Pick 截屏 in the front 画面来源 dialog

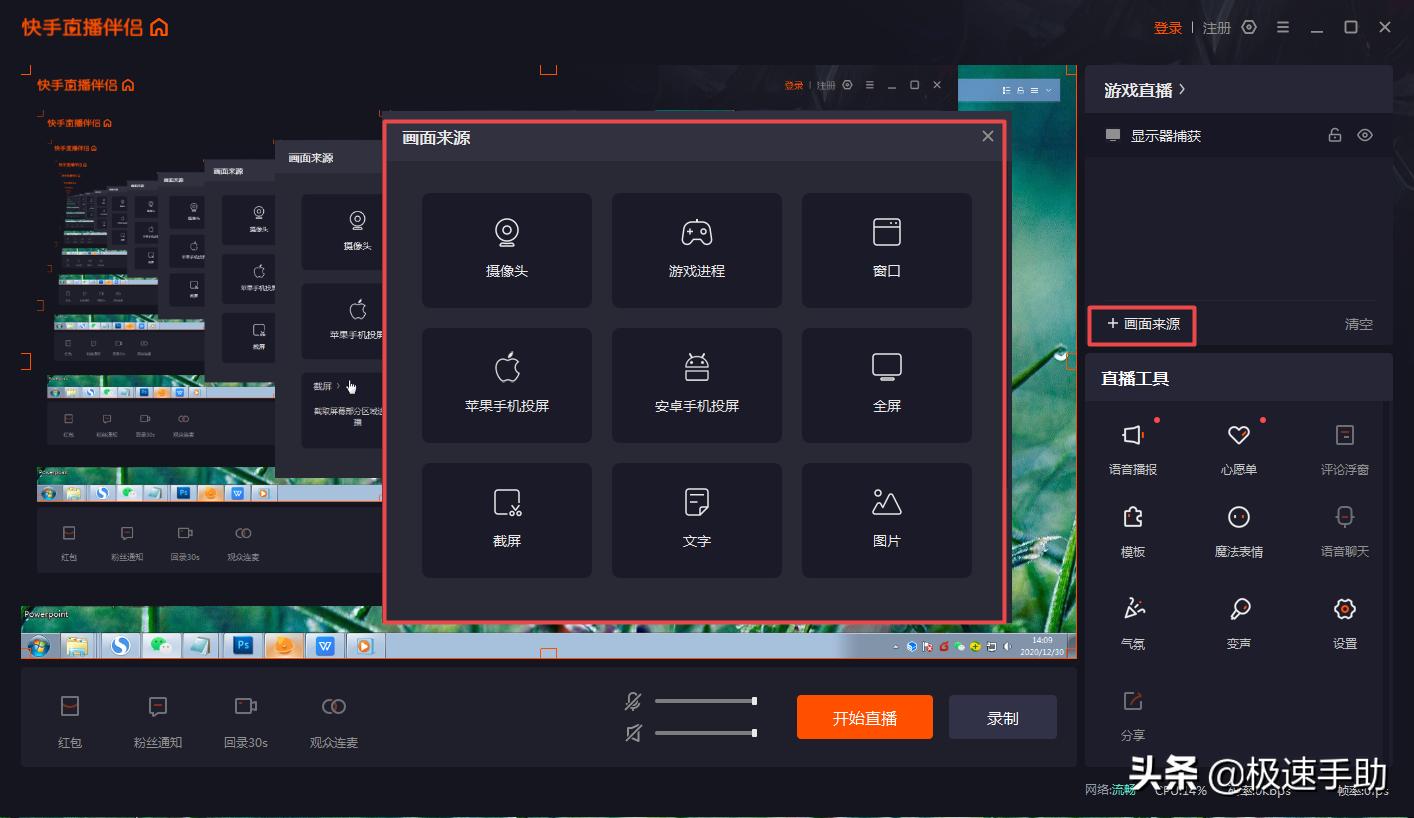[x=506, y=520]
